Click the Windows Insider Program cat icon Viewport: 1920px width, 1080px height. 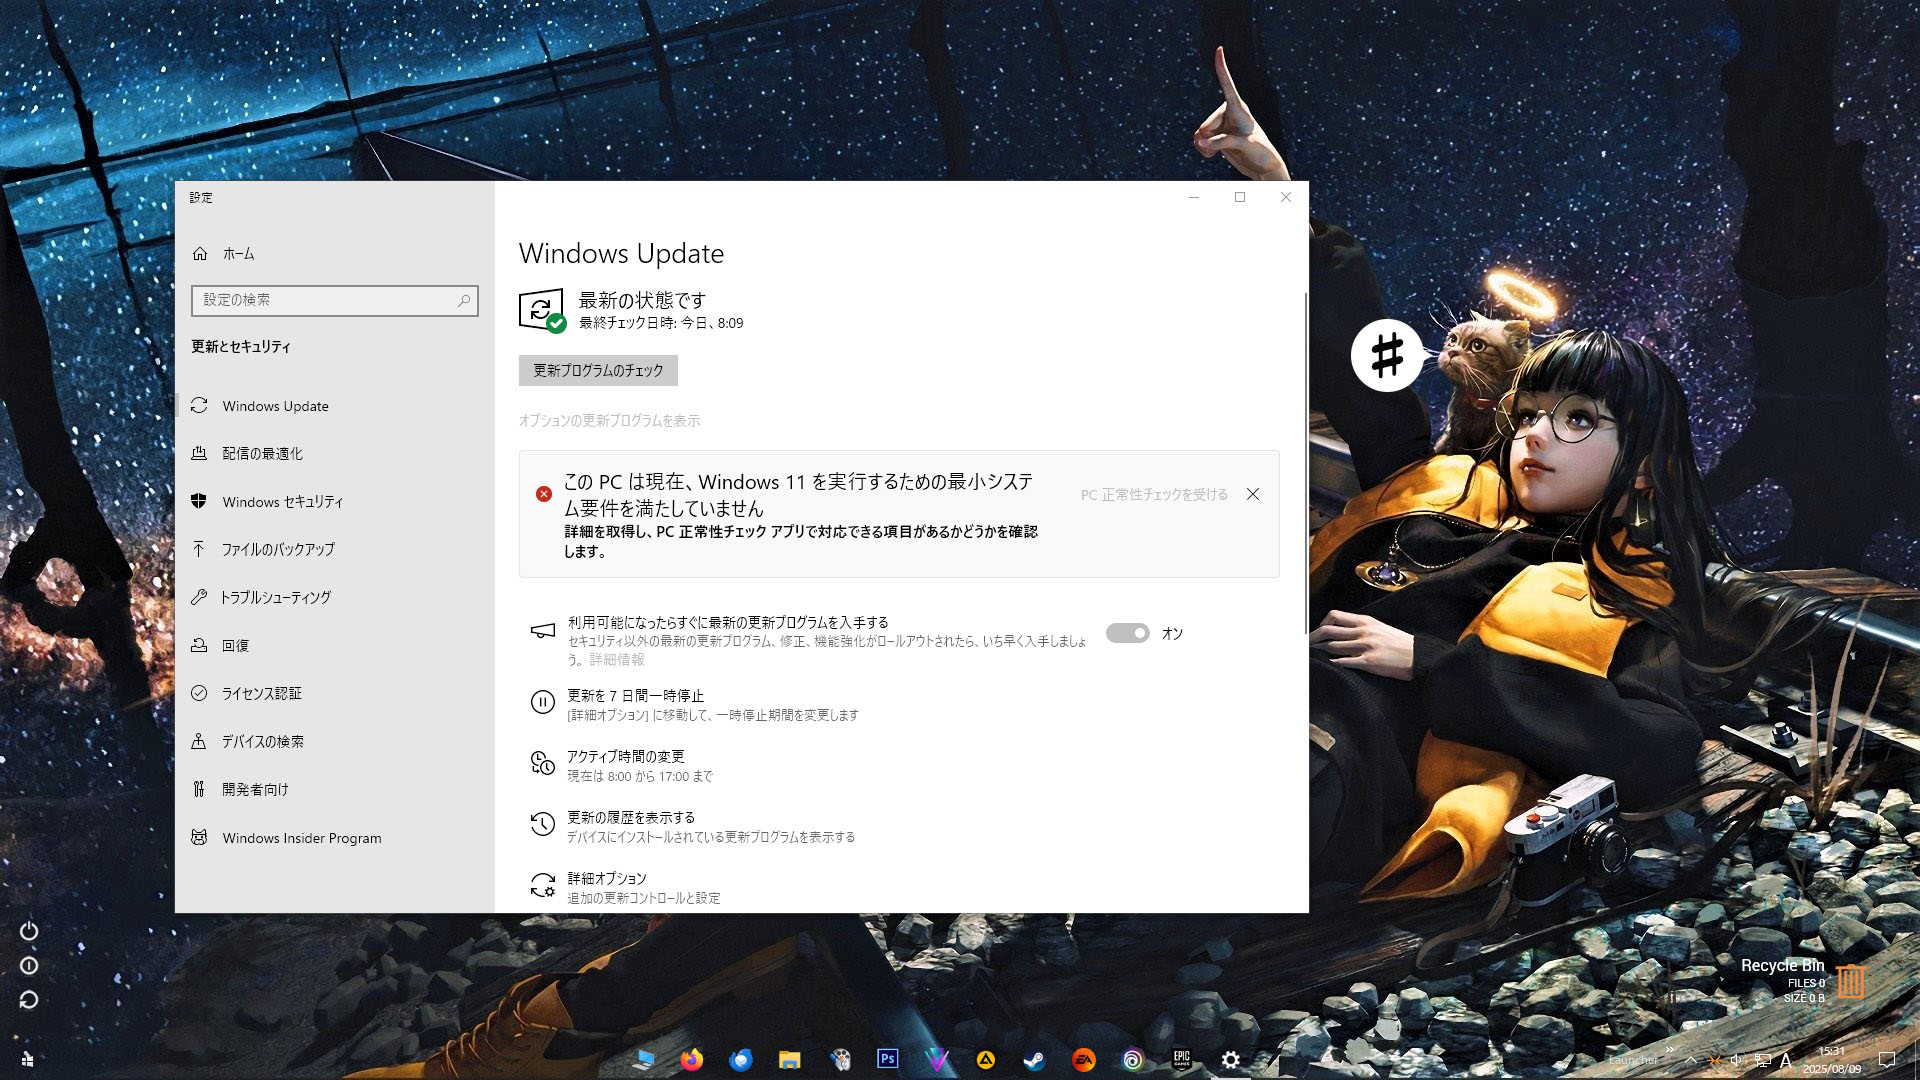click(x=199, y=837)
